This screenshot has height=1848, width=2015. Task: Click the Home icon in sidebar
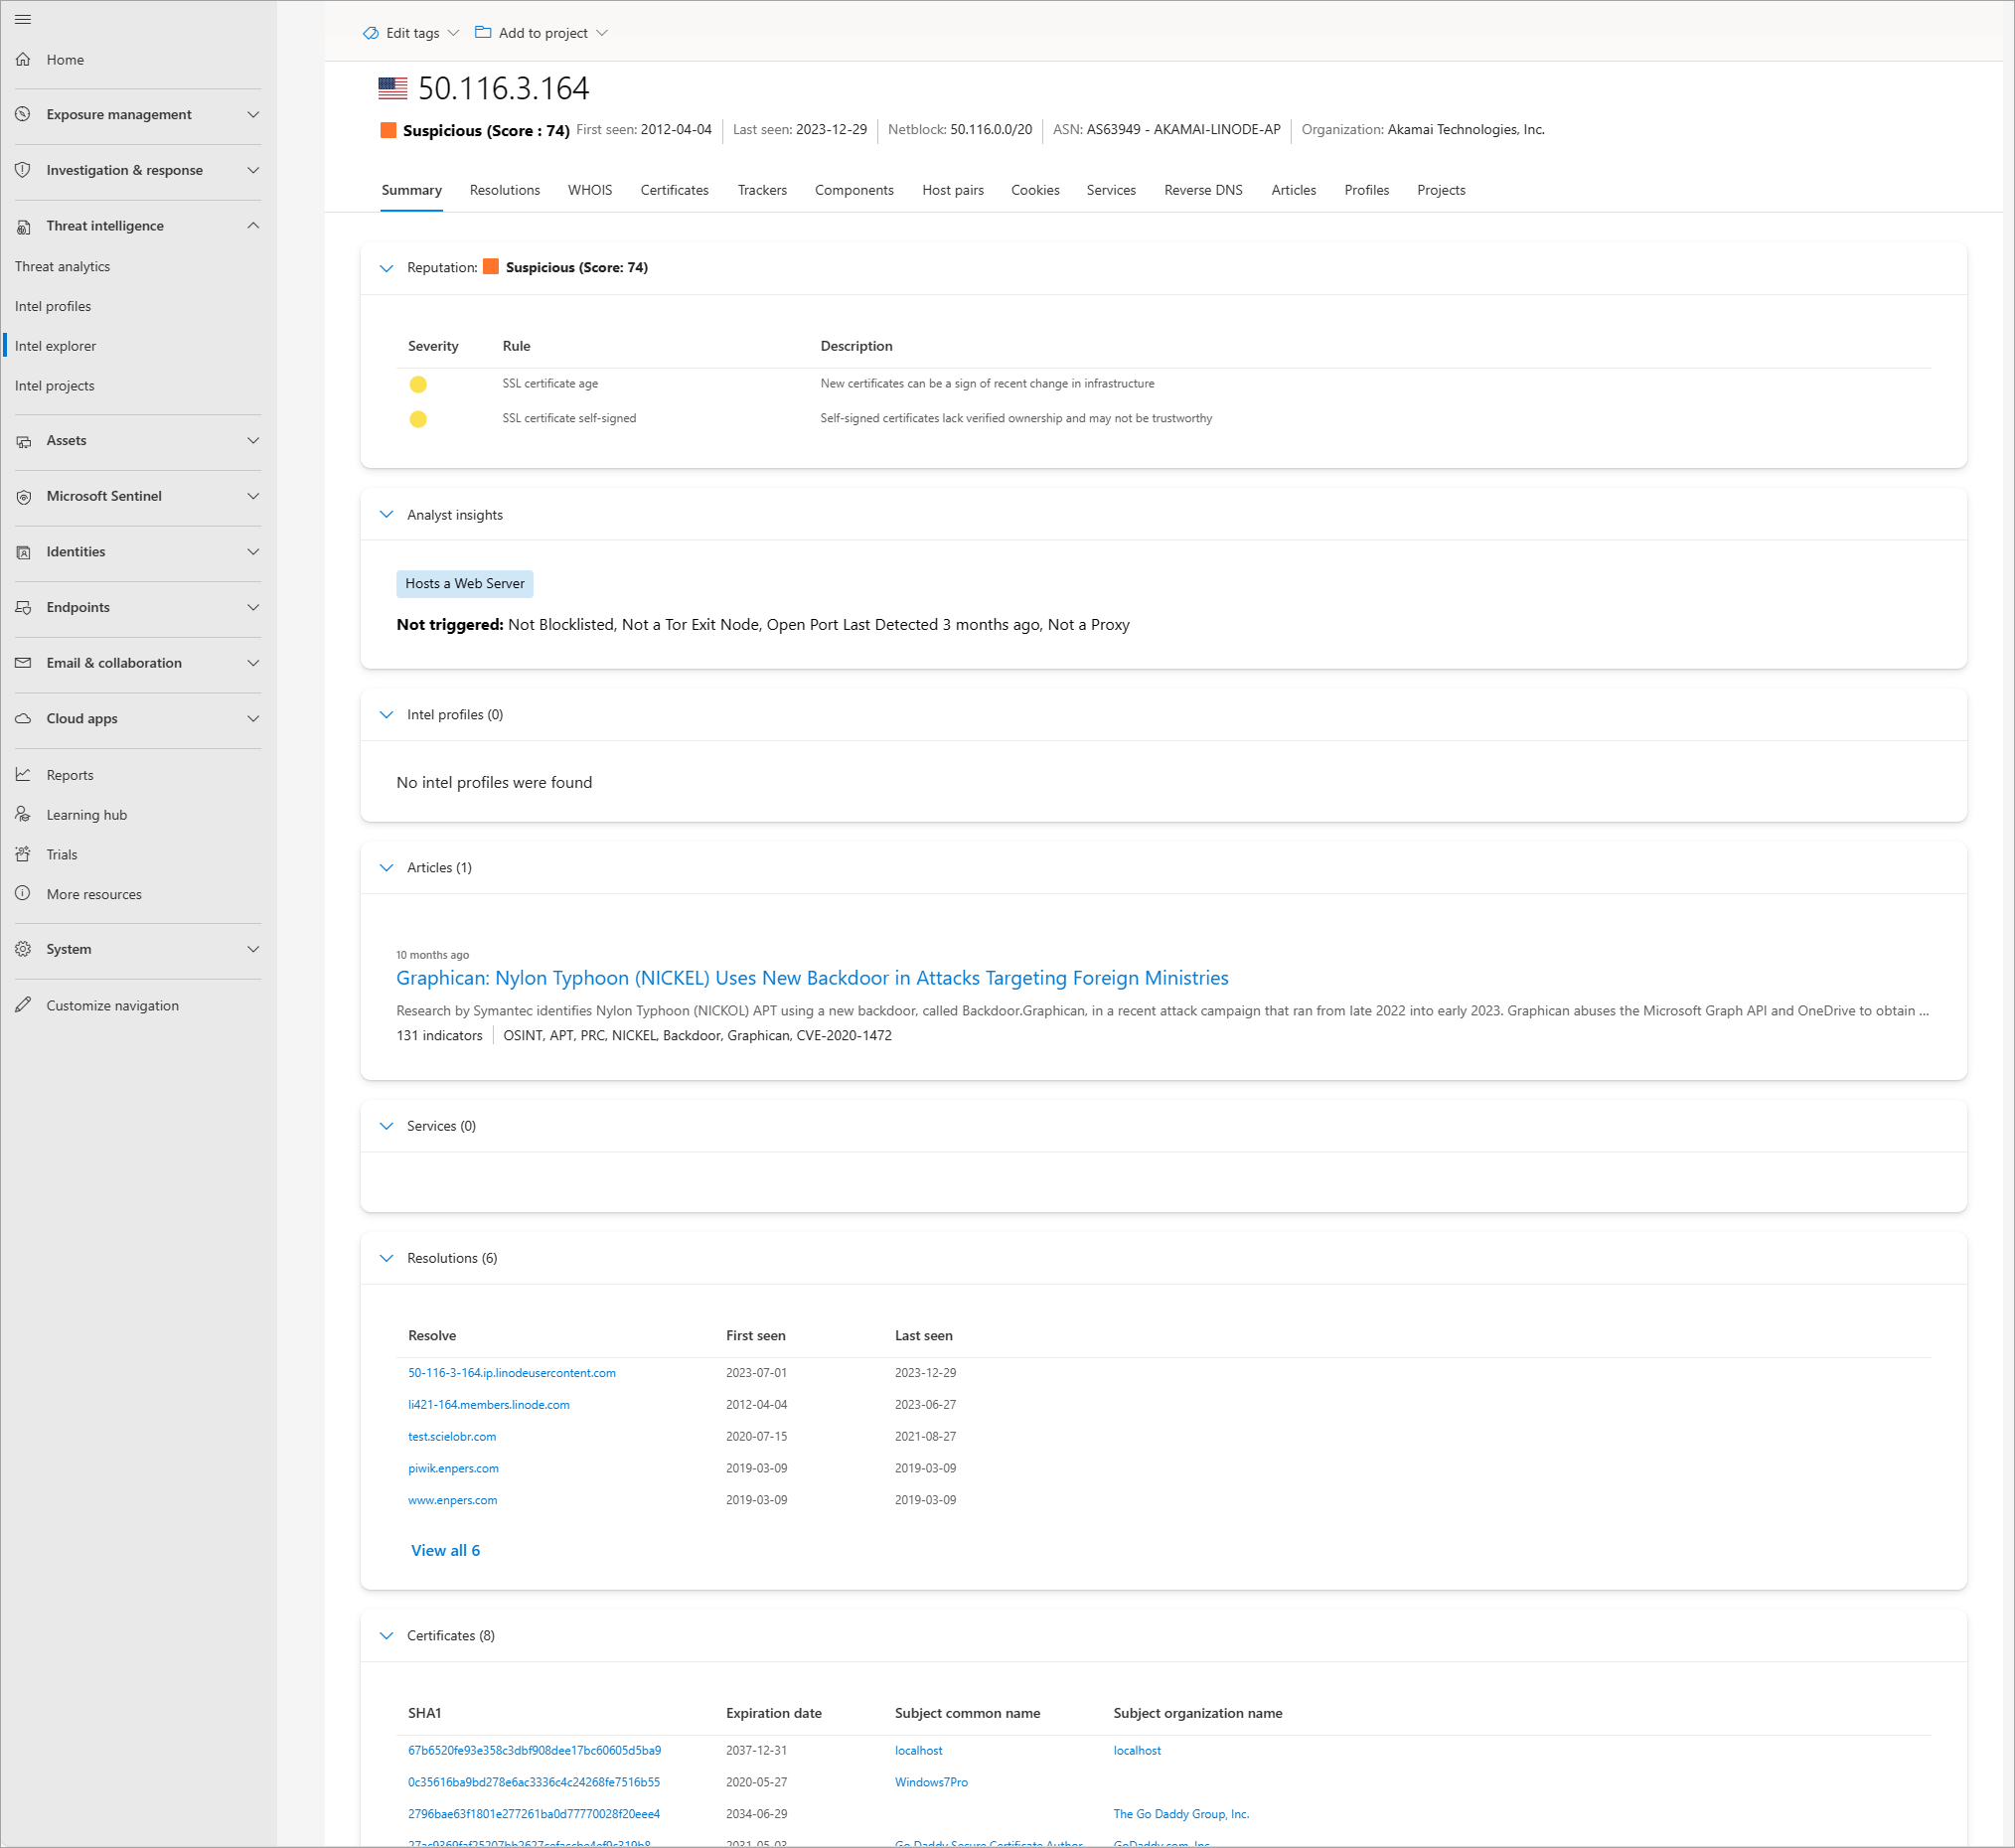tap(23, 60)
